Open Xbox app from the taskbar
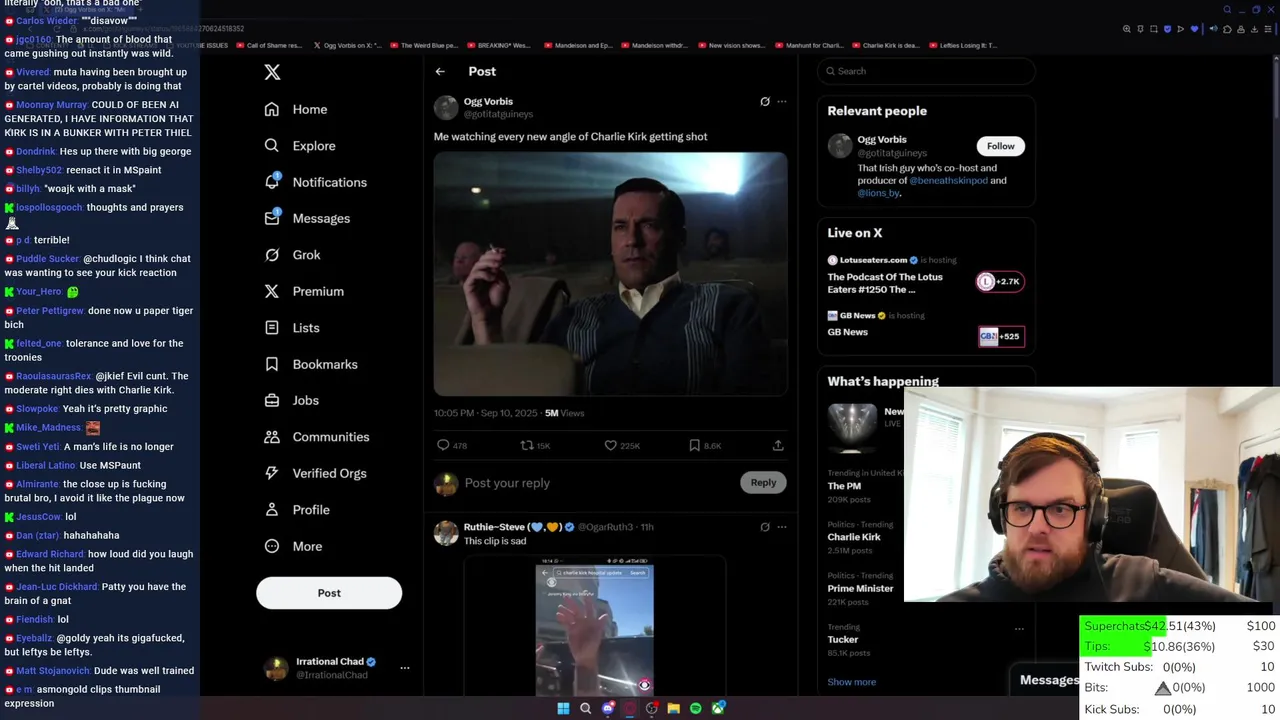1280x720 pixels. pyautogui.click(x=718, y=709)
